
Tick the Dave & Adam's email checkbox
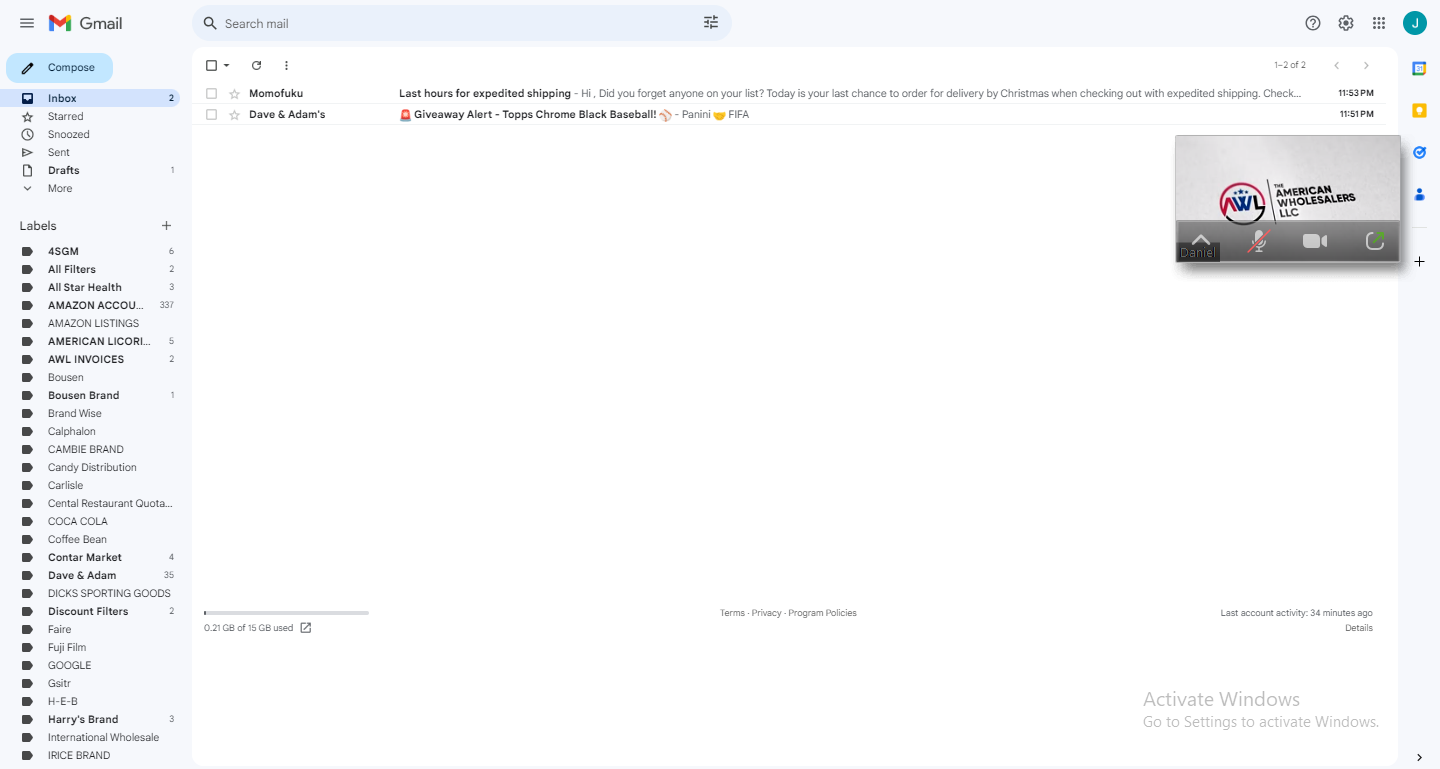coord(211,114)
